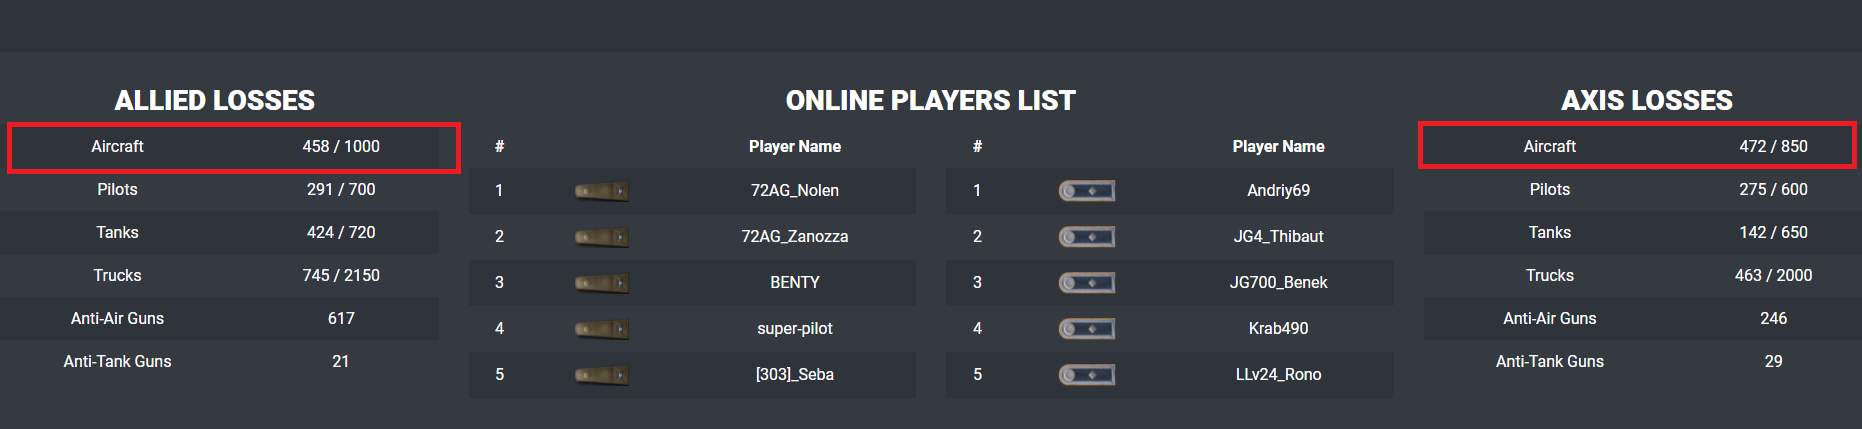
Task: Click rank insignia icon beside 72AG_Zanozza
Action: point(601,237)
